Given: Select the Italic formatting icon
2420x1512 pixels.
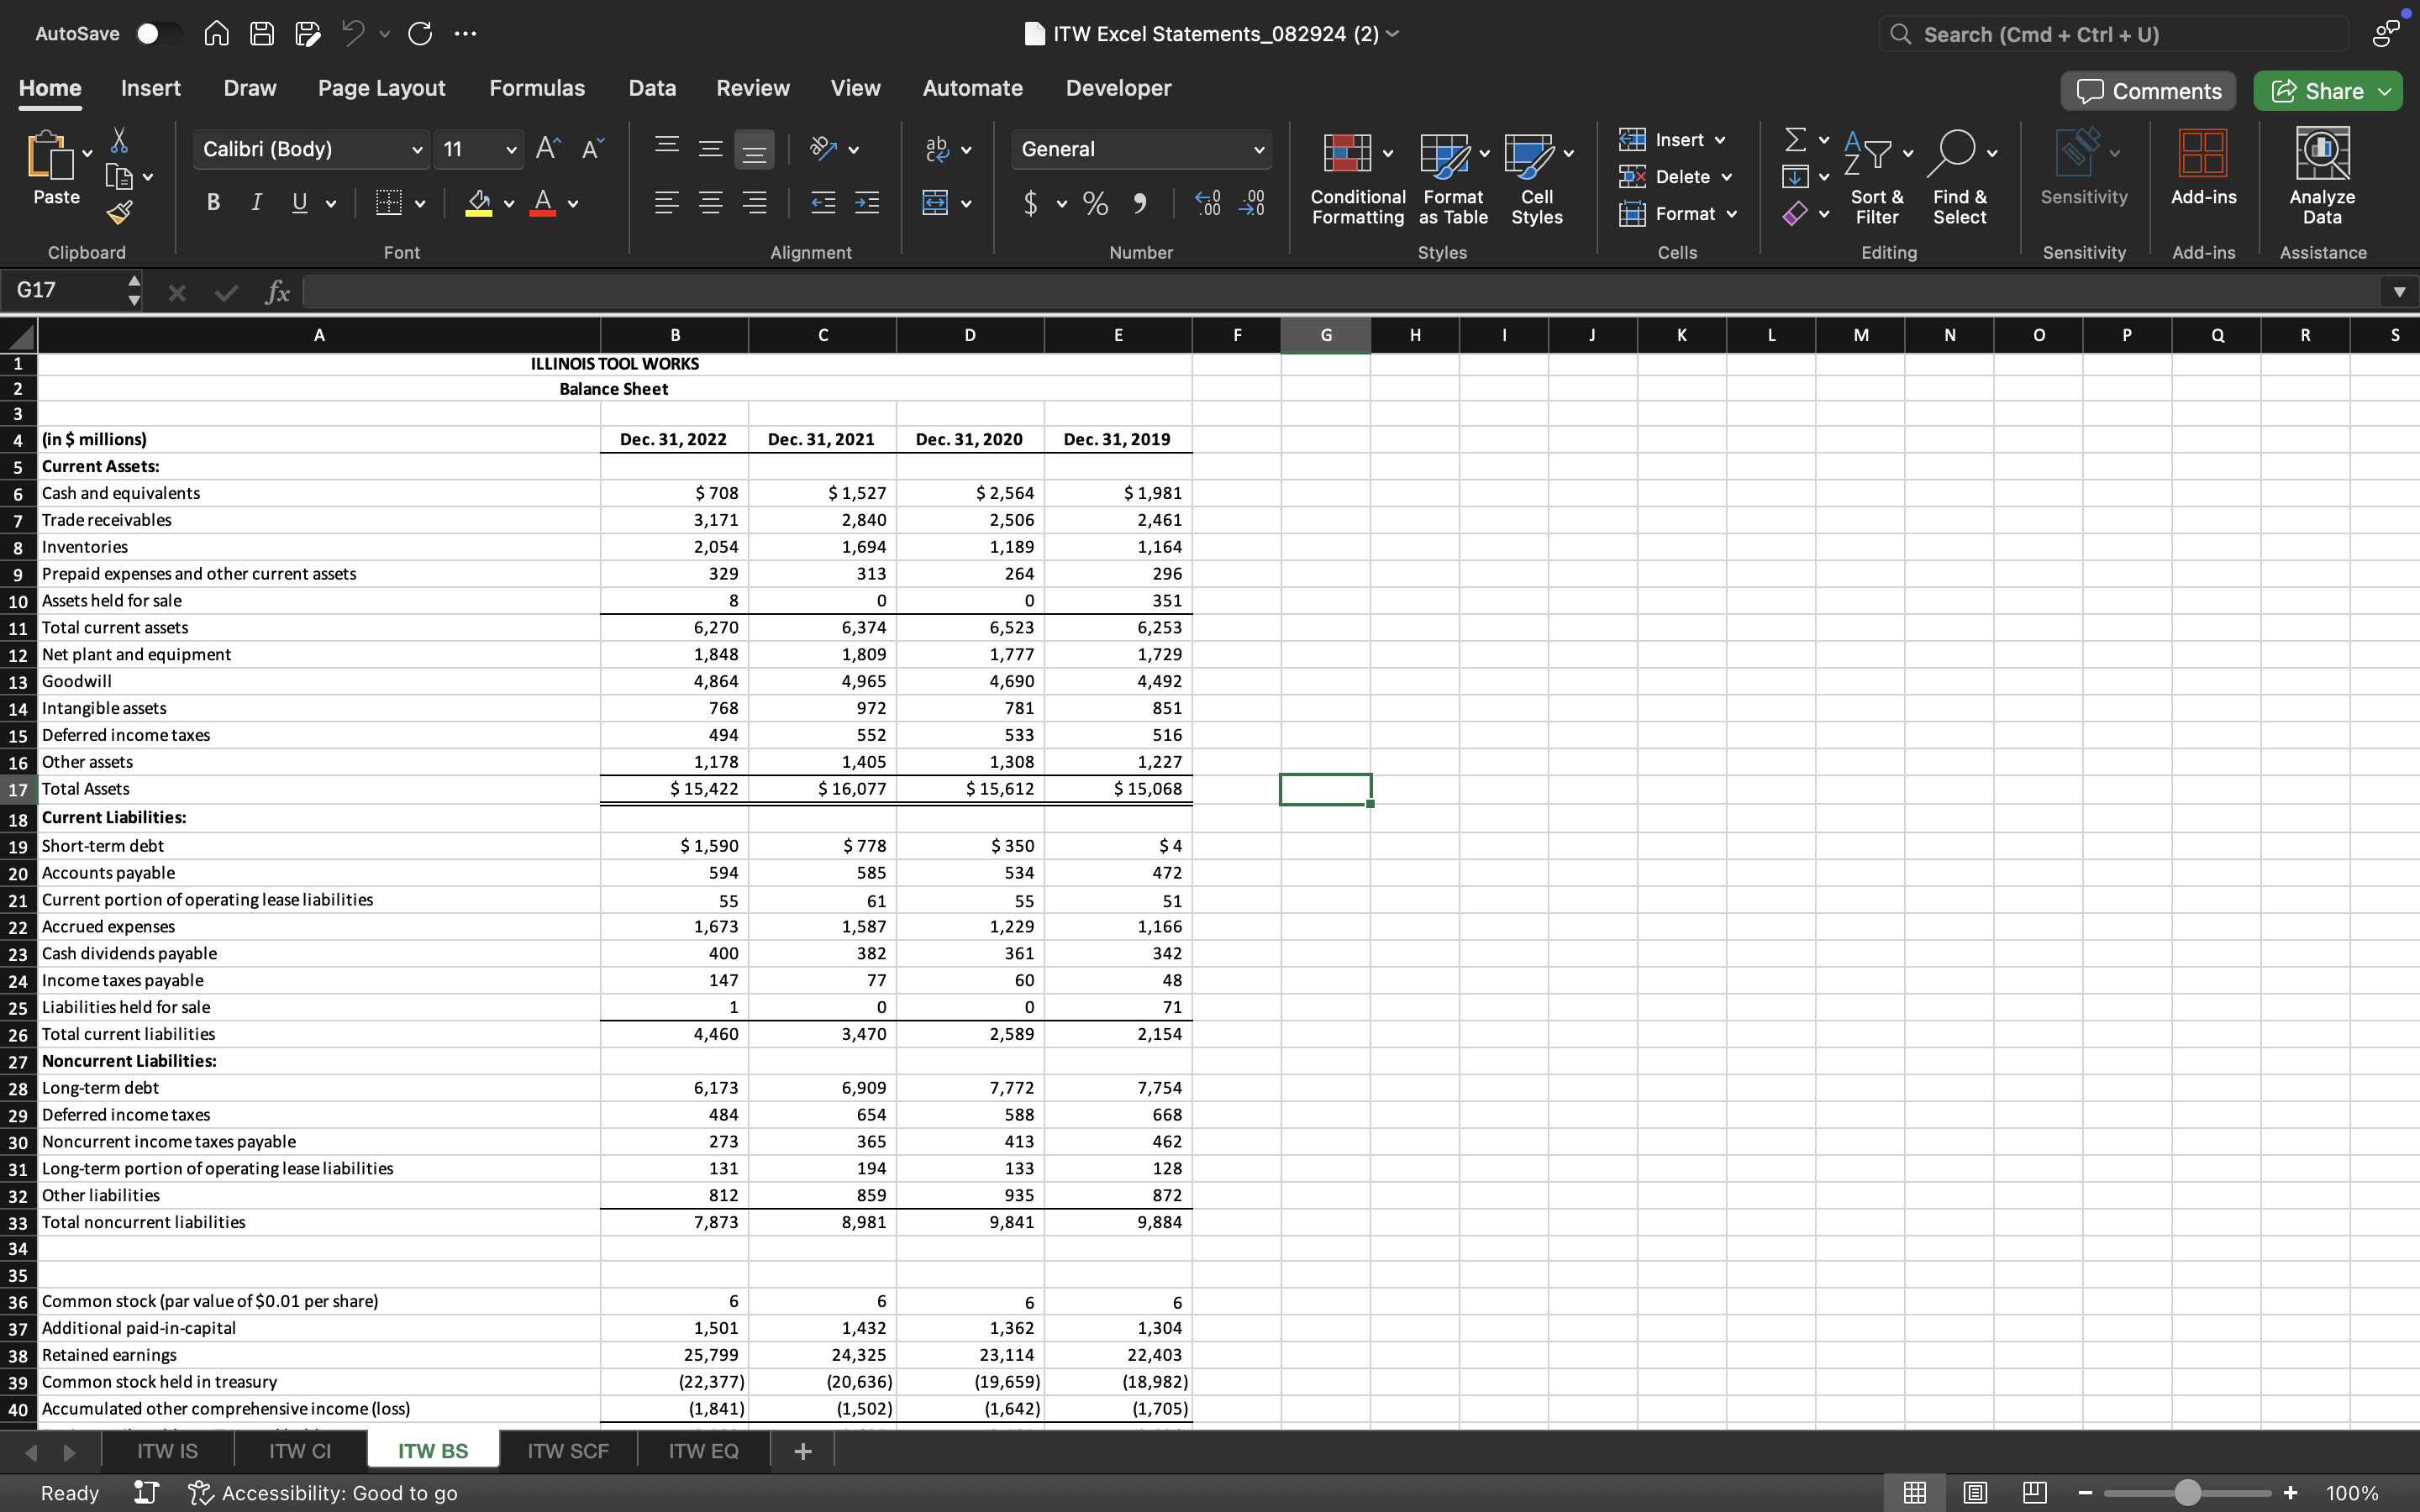Looking at the screenshot, I should 256,202.
